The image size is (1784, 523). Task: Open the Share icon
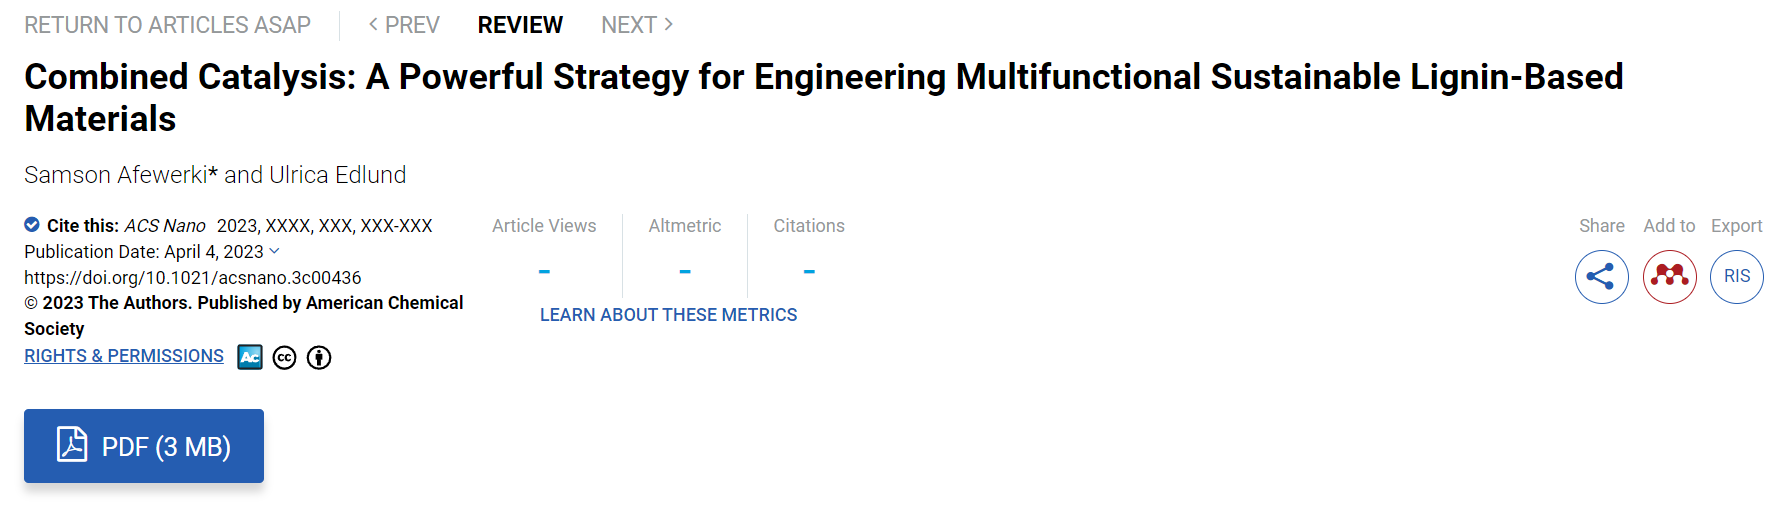(1601, 277)
